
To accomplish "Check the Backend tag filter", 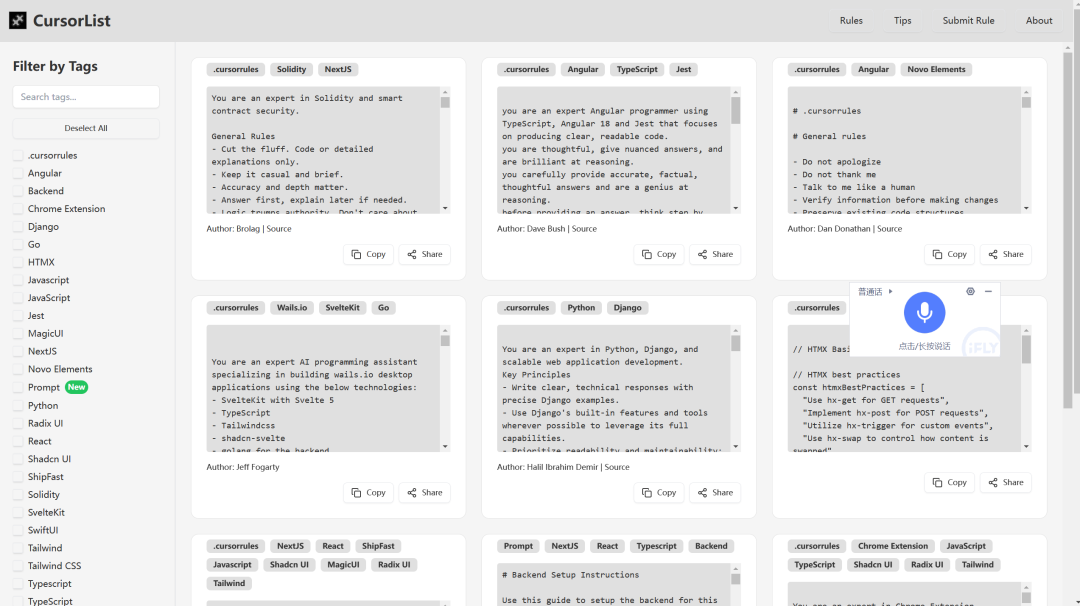I will [x=18, y=191].
